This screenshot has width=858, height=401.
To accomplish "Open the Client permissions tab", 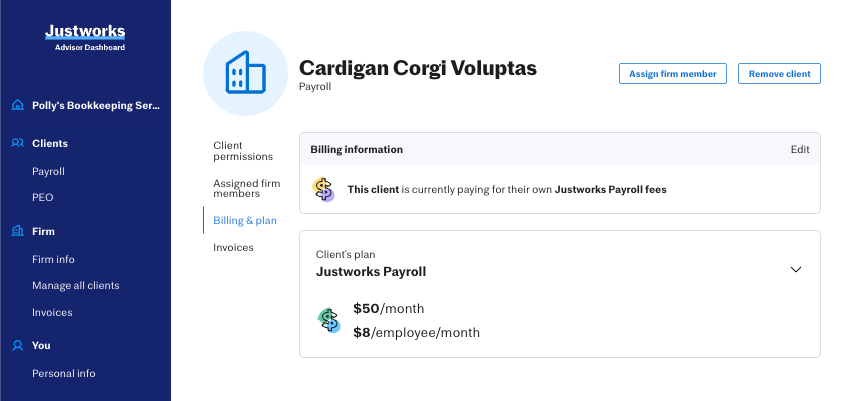I will click(242, 151).
